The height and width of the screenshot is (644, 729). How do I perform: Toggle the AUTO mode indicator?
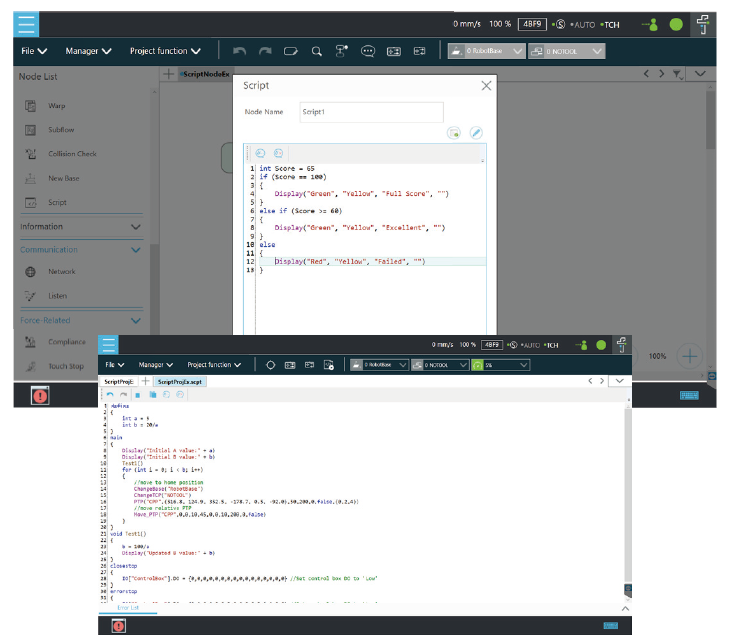[x=583, y=23]
